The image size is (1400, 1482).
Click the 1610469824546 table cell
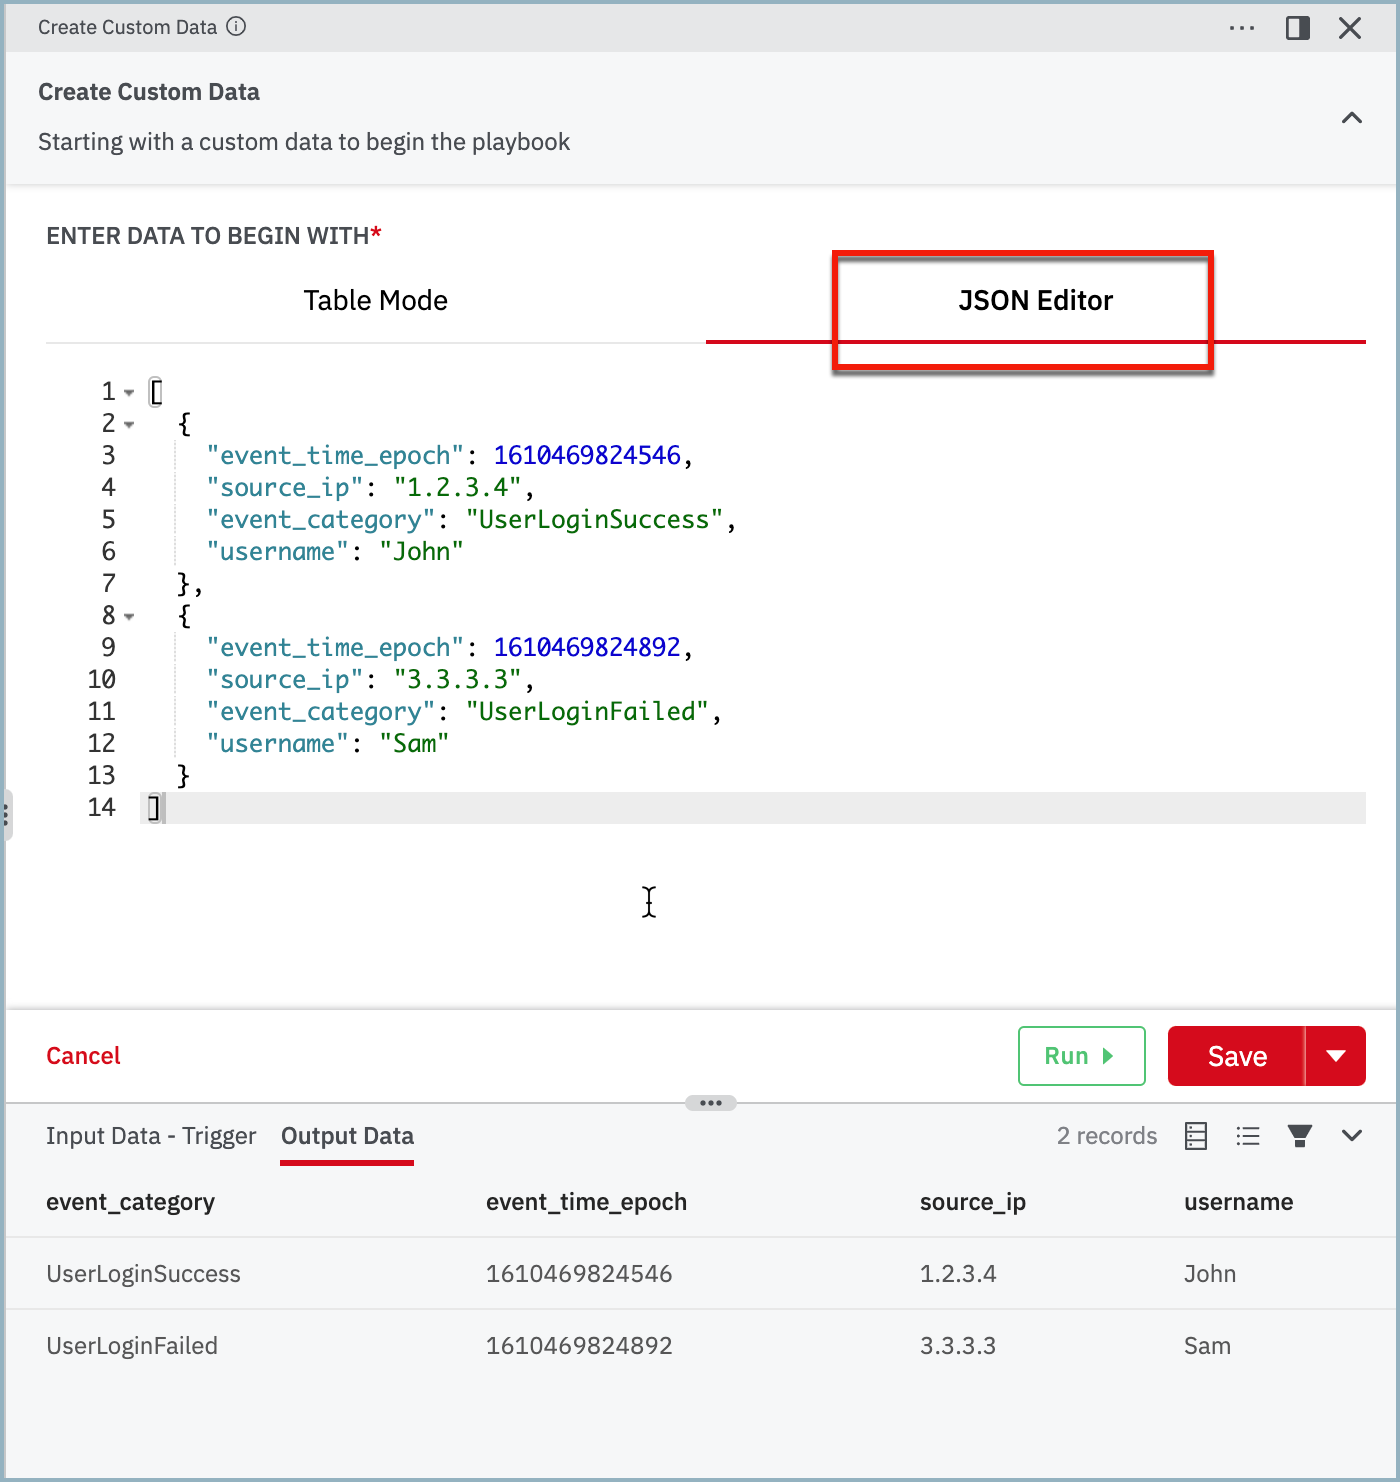click(579, 1274)
